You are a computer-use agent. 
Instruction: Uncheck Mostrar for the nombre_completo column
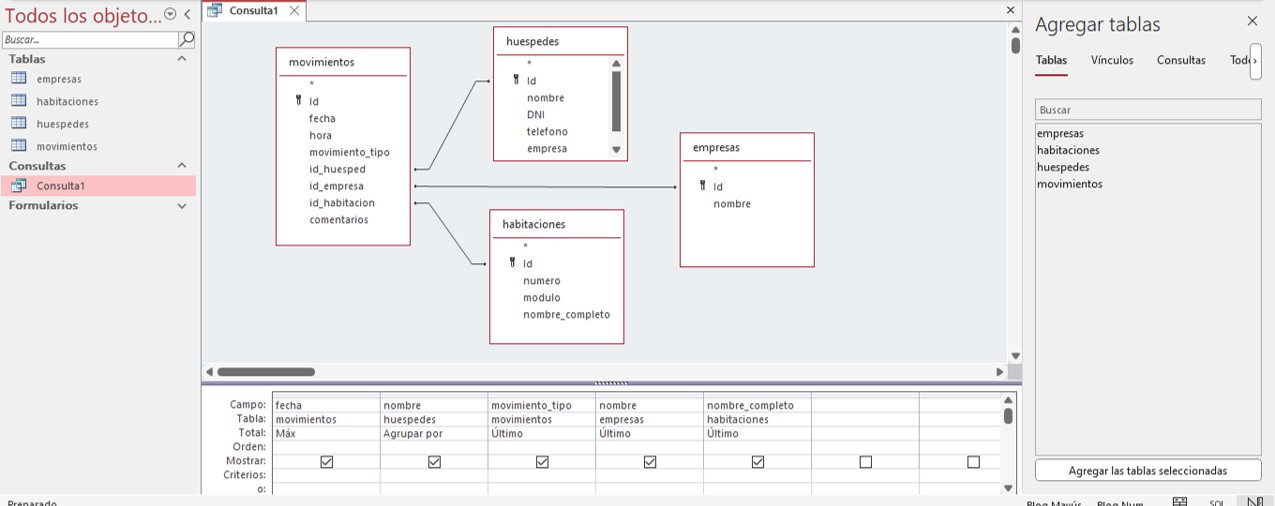pyautogui.click(x=758, y=462)
